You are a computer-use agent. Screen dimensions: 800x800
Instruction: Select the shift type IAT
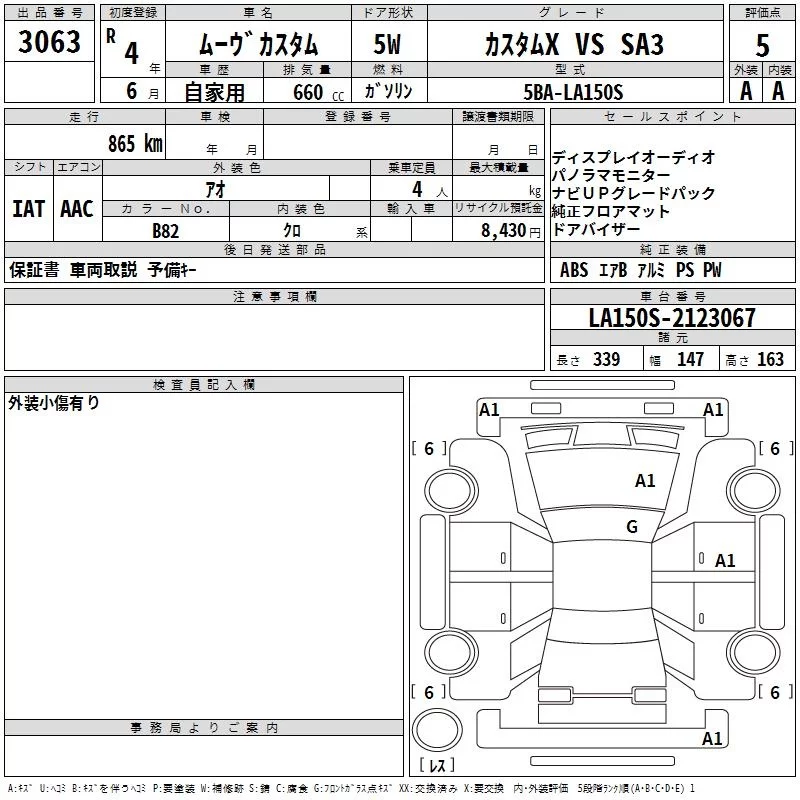[29, 209]
